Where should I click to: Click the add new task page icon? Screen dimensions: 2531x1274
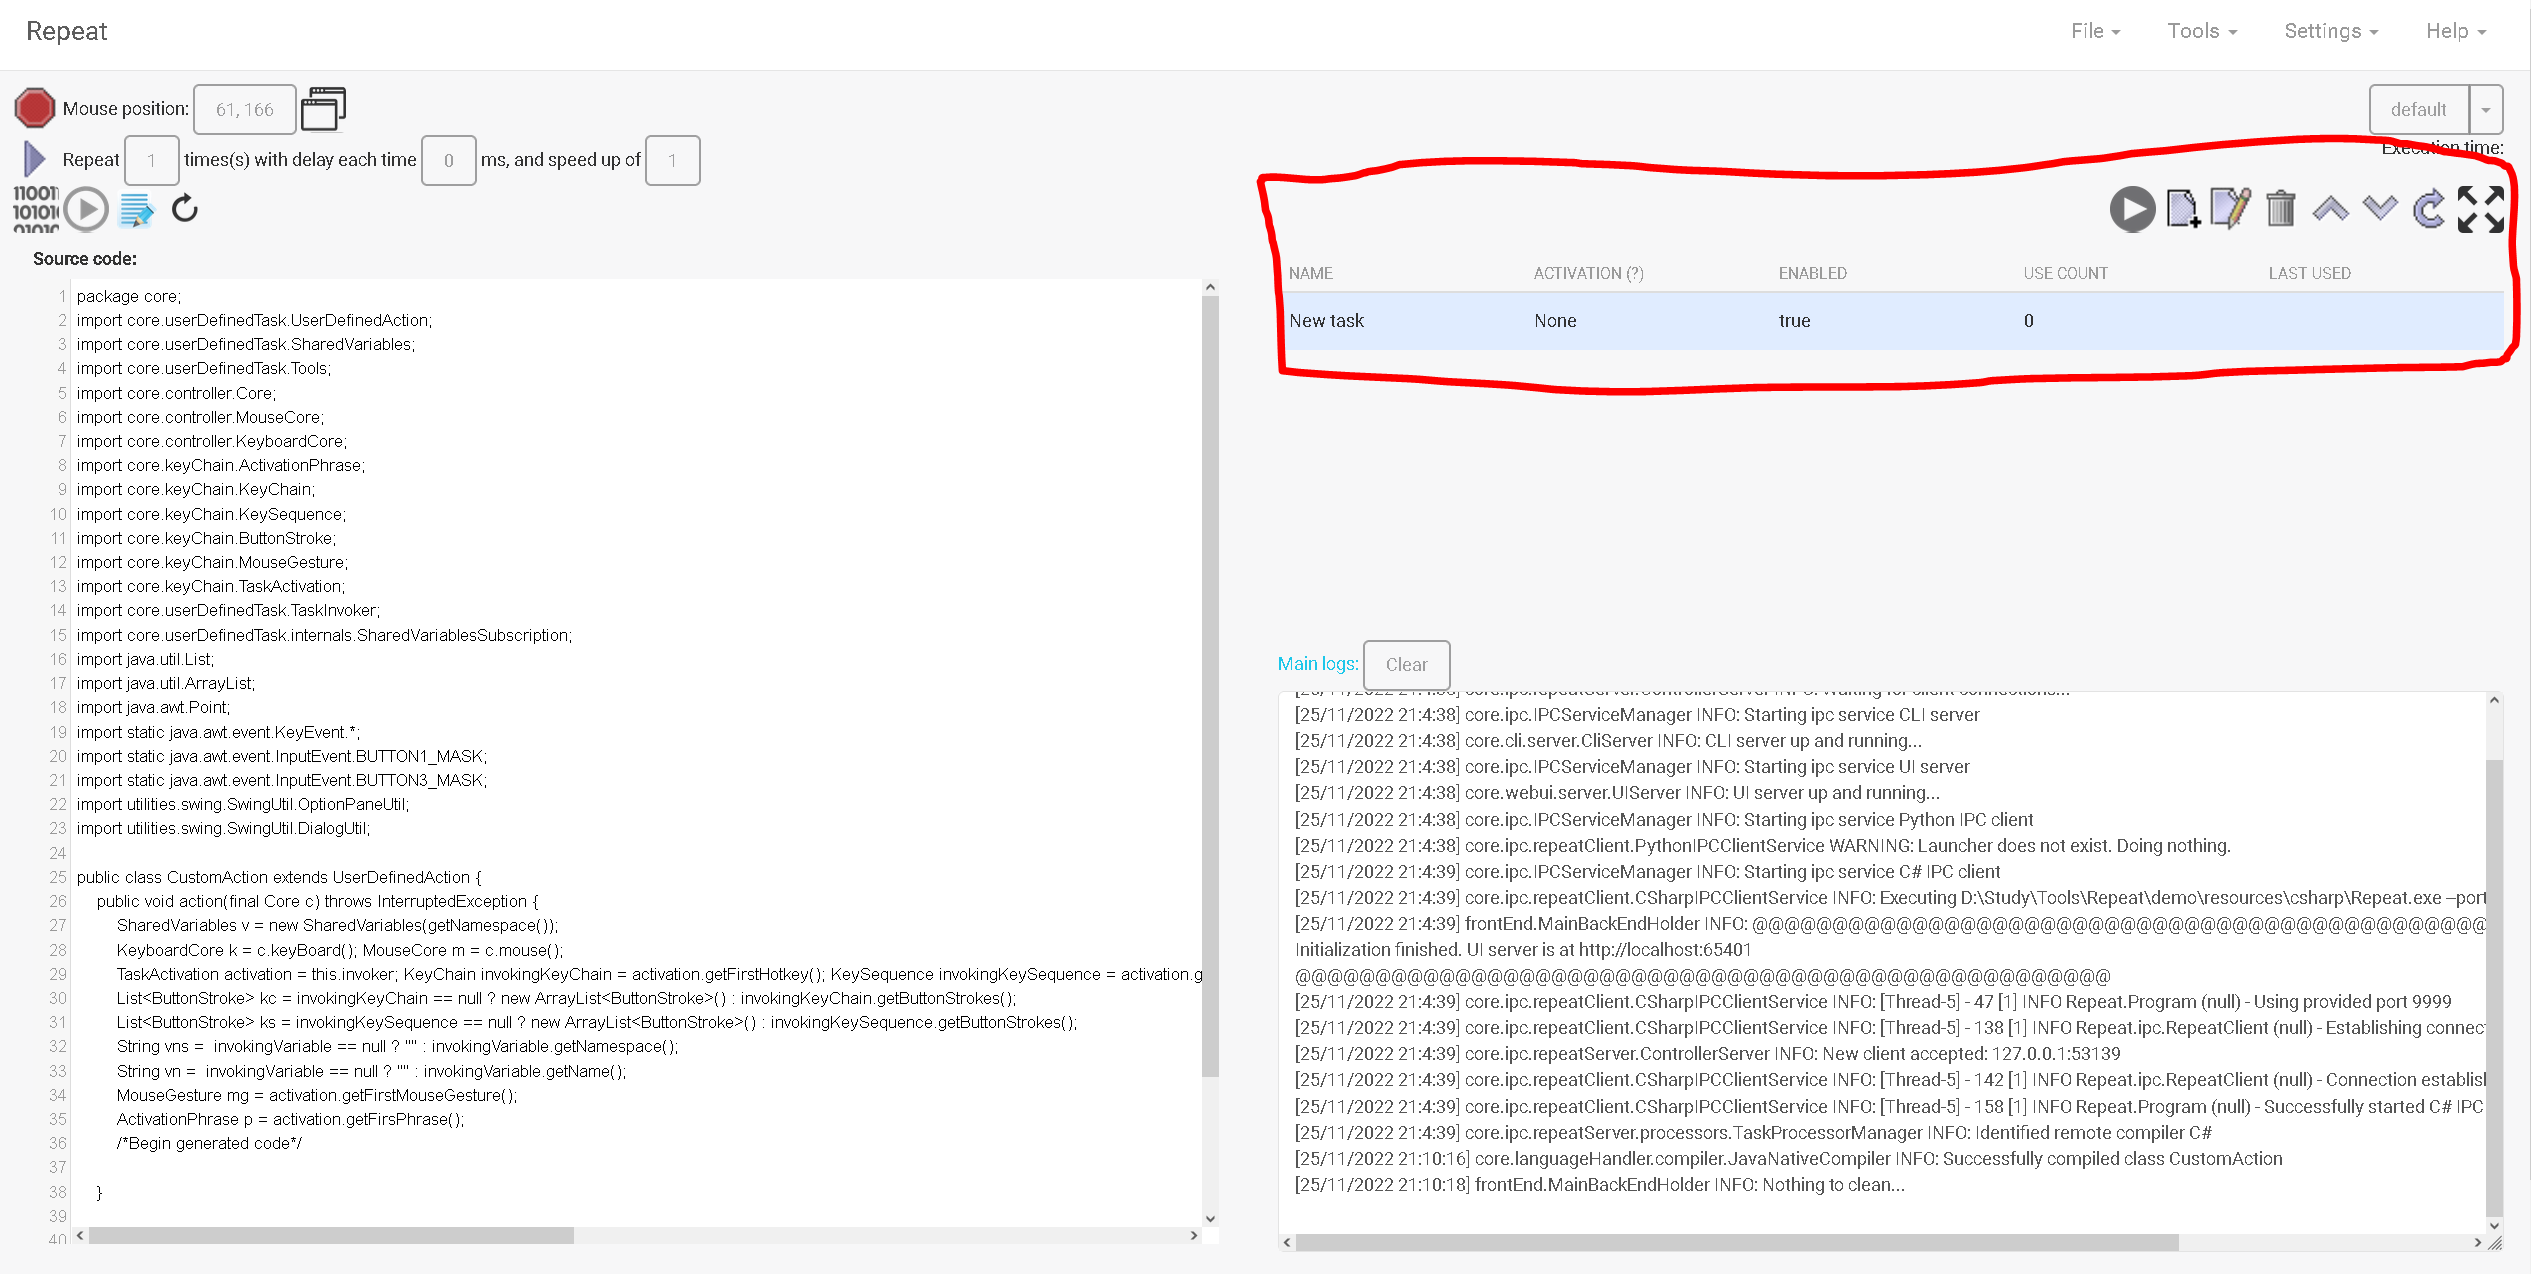pos(2182,209)
